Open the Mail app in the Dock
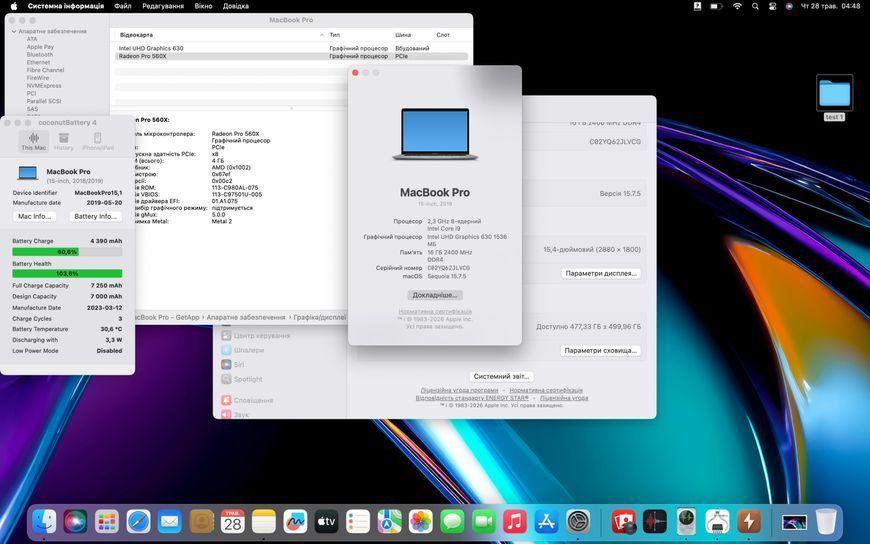Image resolution: width=870 pixels, height=544 pixels. coord(169,522)
